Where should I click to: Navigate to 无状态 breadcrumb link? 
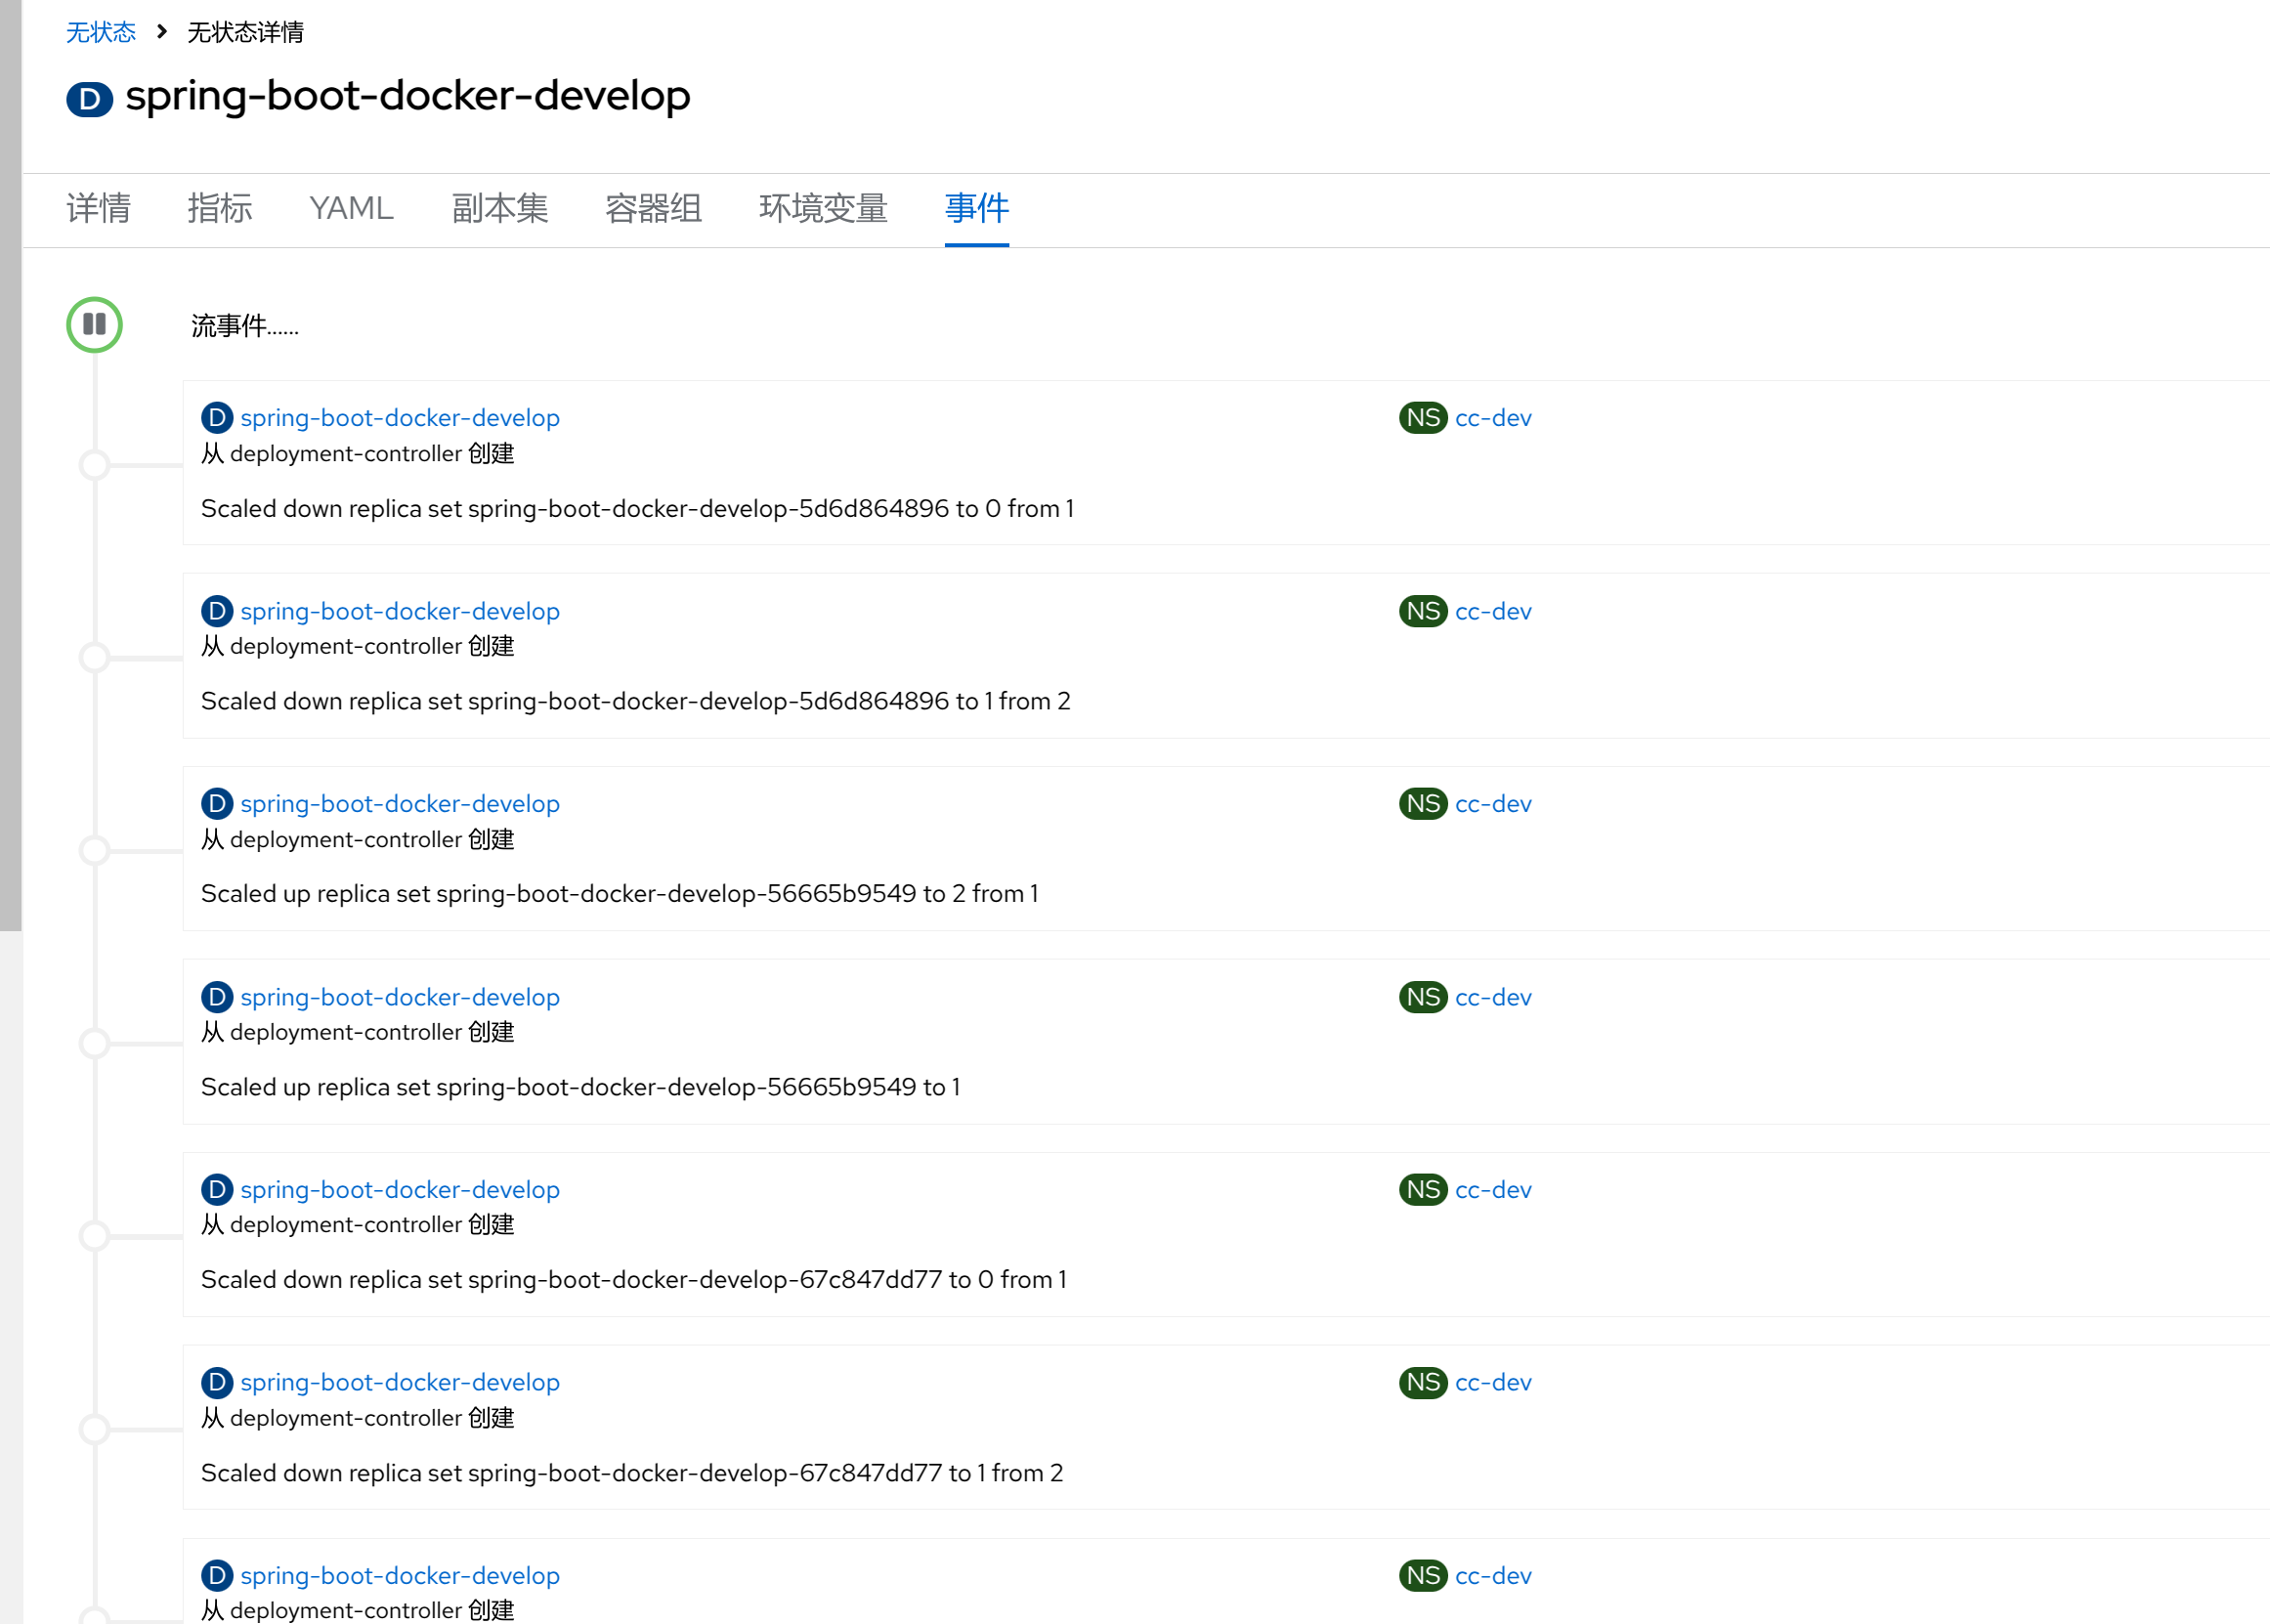100,32
